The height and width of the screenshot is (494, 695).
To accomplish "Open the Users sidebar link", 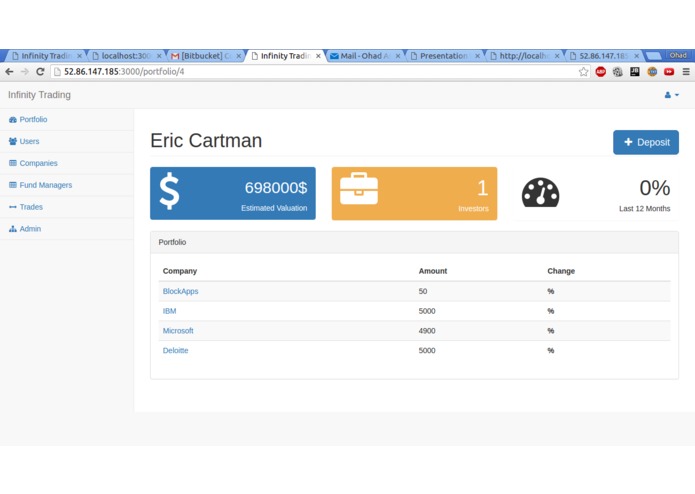I will [29, 141].
